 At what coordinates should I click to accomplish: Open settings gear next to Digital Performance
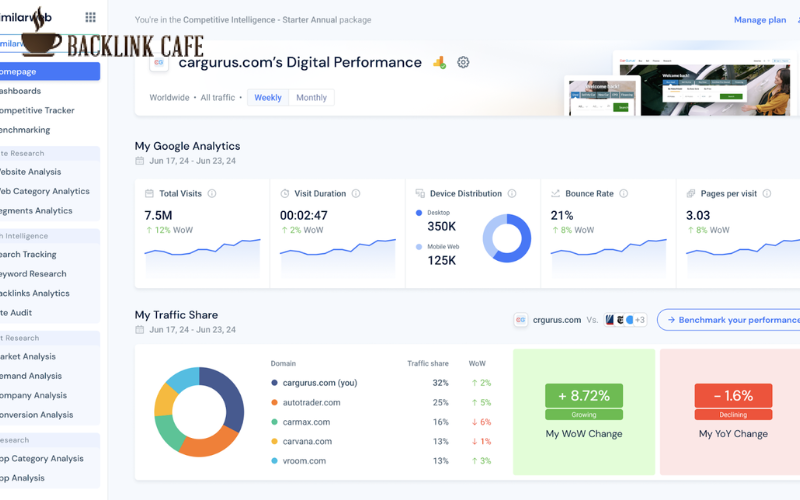point(463,62)
